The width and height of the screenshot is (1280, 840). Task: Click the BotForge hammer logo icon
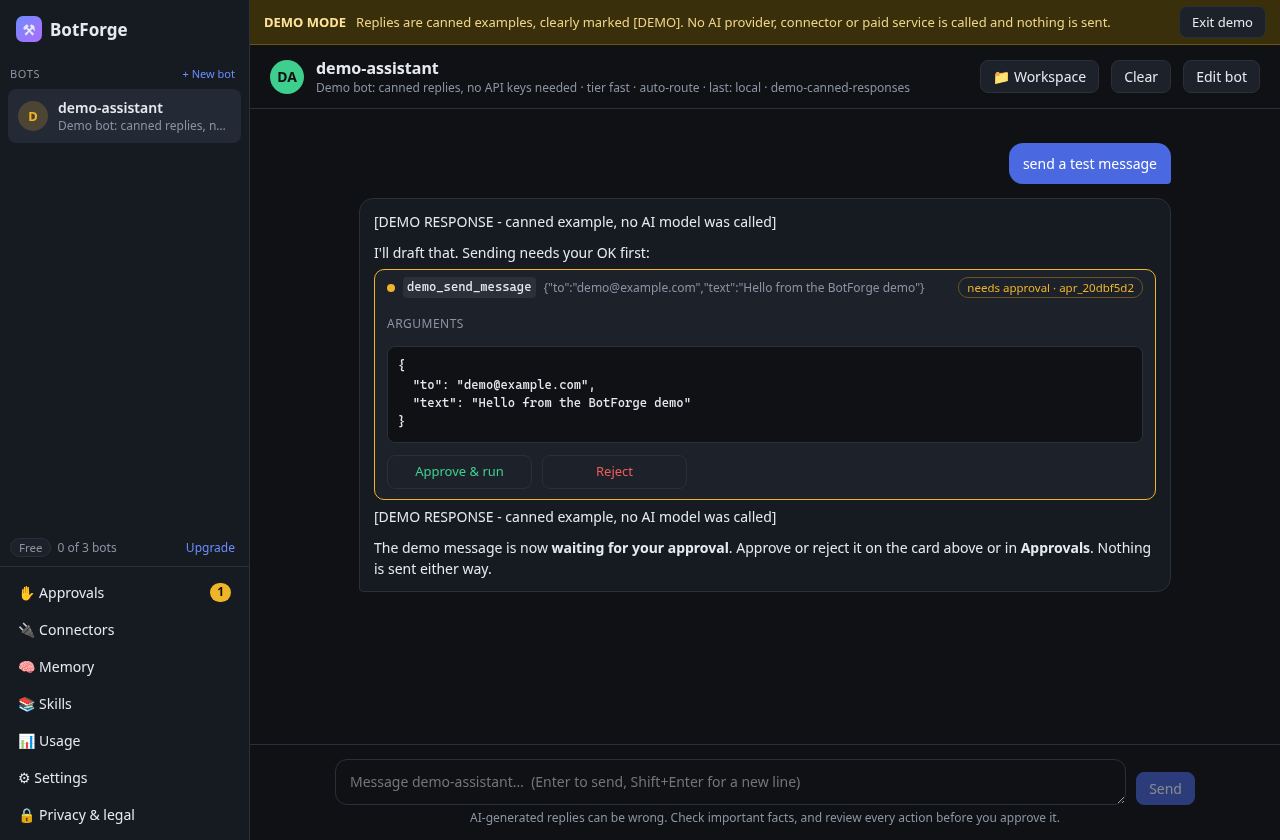(29, 29)
